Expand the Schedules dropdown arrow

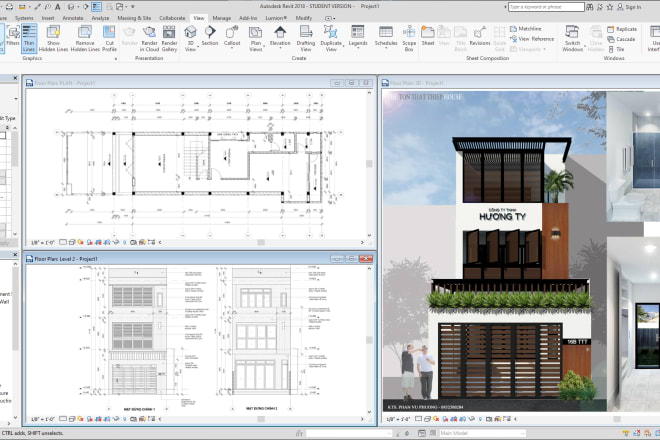[x=386, y=48]
